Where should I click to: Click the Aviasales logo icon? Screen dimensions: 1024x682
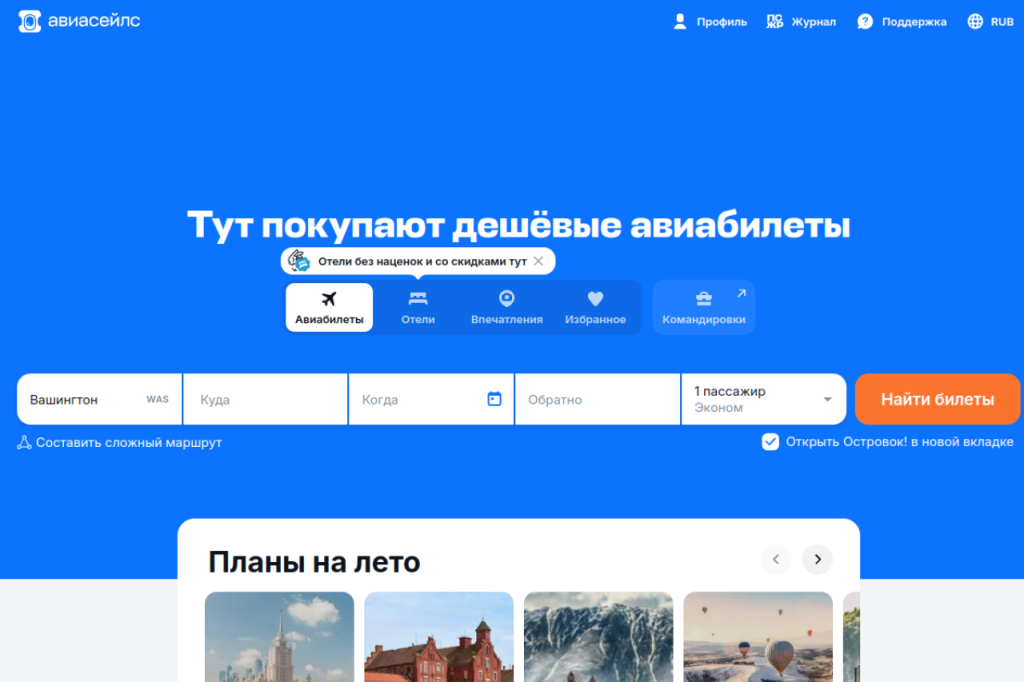[x=29, y=21]
